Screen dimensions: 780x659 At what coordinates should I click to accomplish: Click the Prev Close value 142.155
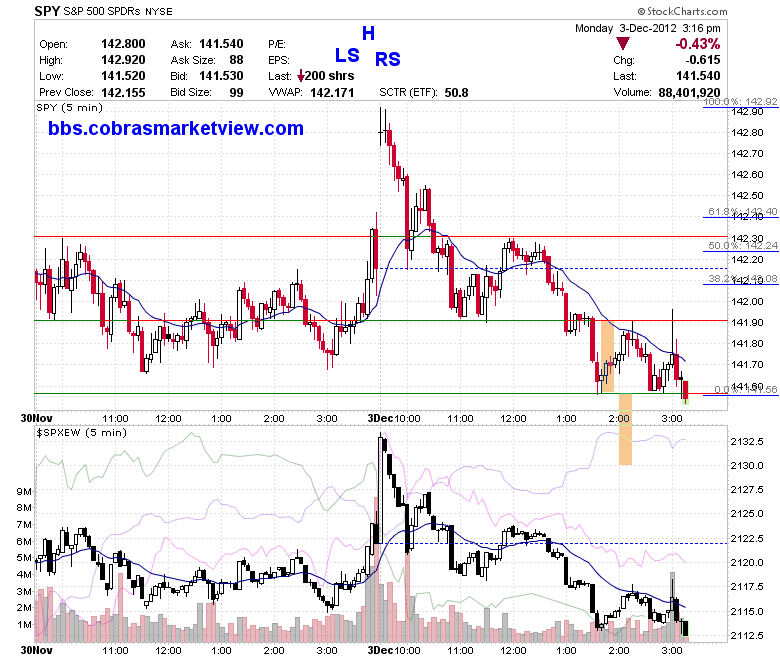[123, 93]
